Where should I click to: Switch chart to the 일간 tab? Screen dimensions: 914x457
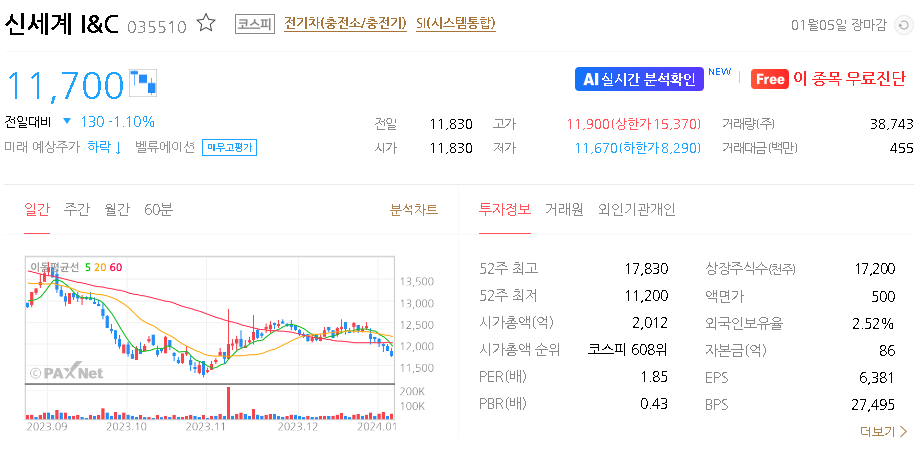(37, 209)
